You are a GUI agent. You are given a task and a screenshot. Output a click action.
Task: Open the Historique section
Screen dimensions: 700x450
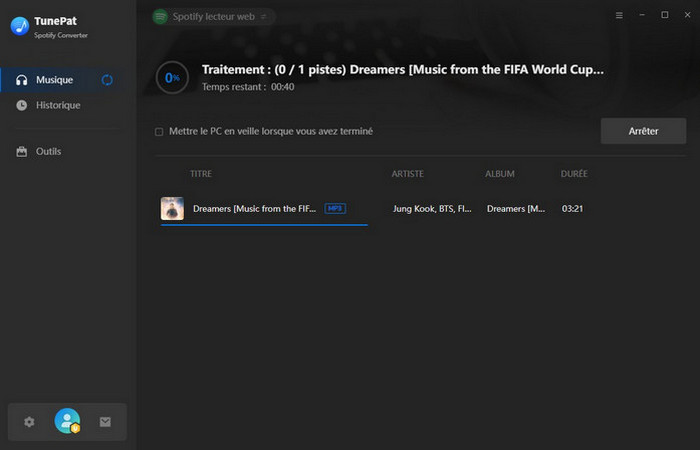pos(58,105)
